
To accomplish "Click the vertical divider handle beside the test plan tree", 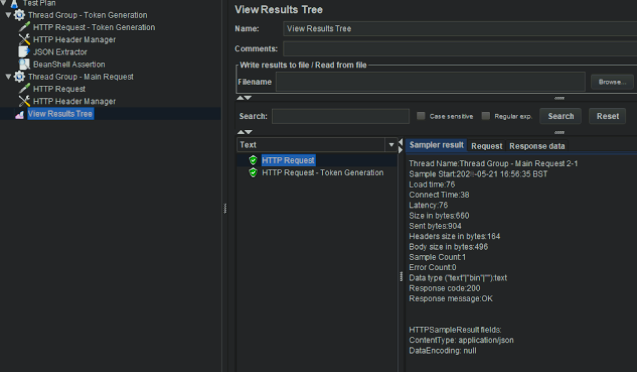I will 225,208.
